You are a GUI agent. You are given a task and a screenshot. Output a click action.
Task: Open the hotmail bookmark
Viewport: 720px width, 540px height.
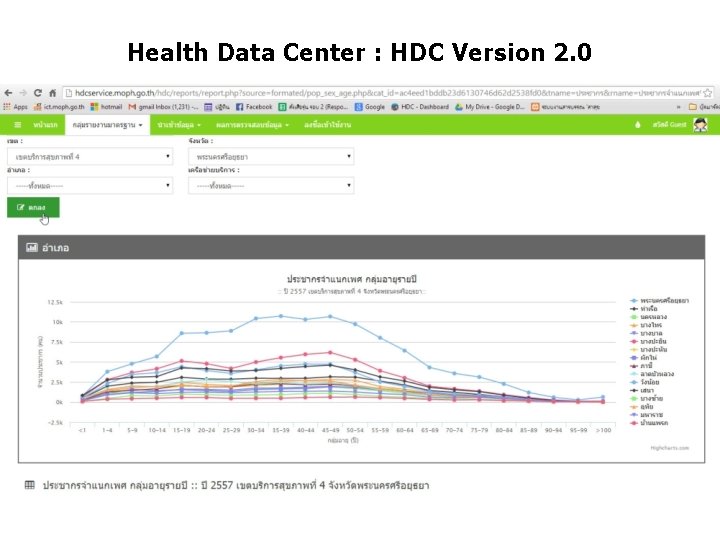coord(106,107)
